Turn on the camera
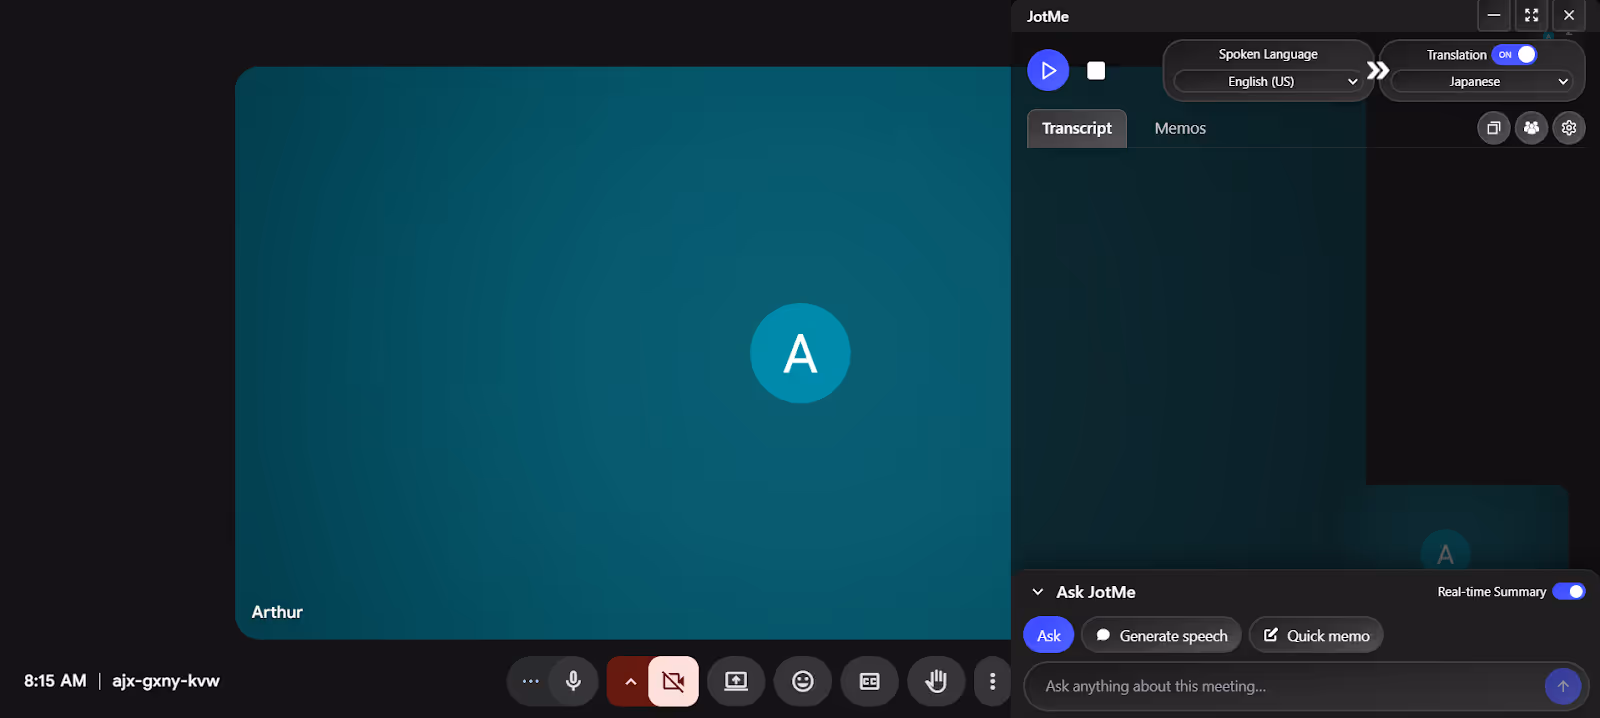This screenshot has width=1600, height=718. 673,682
